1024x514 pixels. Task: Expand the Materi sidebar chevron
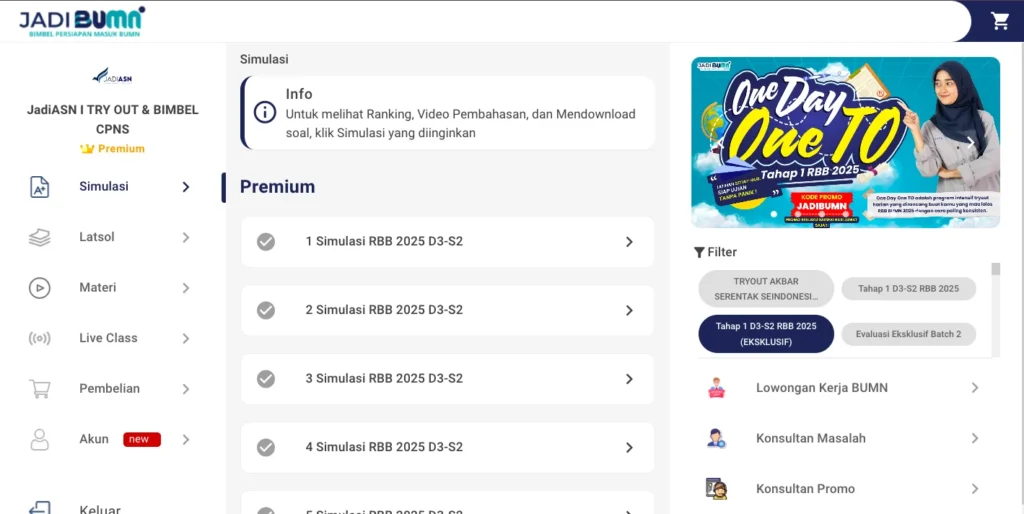[186, 288]
